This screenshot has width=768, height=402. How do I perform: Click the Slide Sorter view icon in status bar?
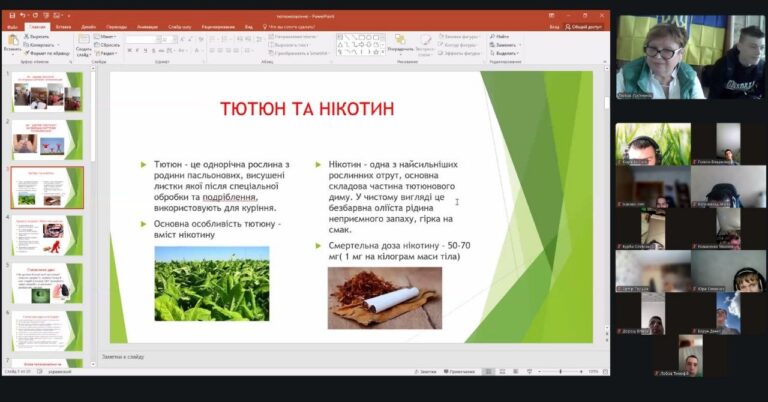503,372
